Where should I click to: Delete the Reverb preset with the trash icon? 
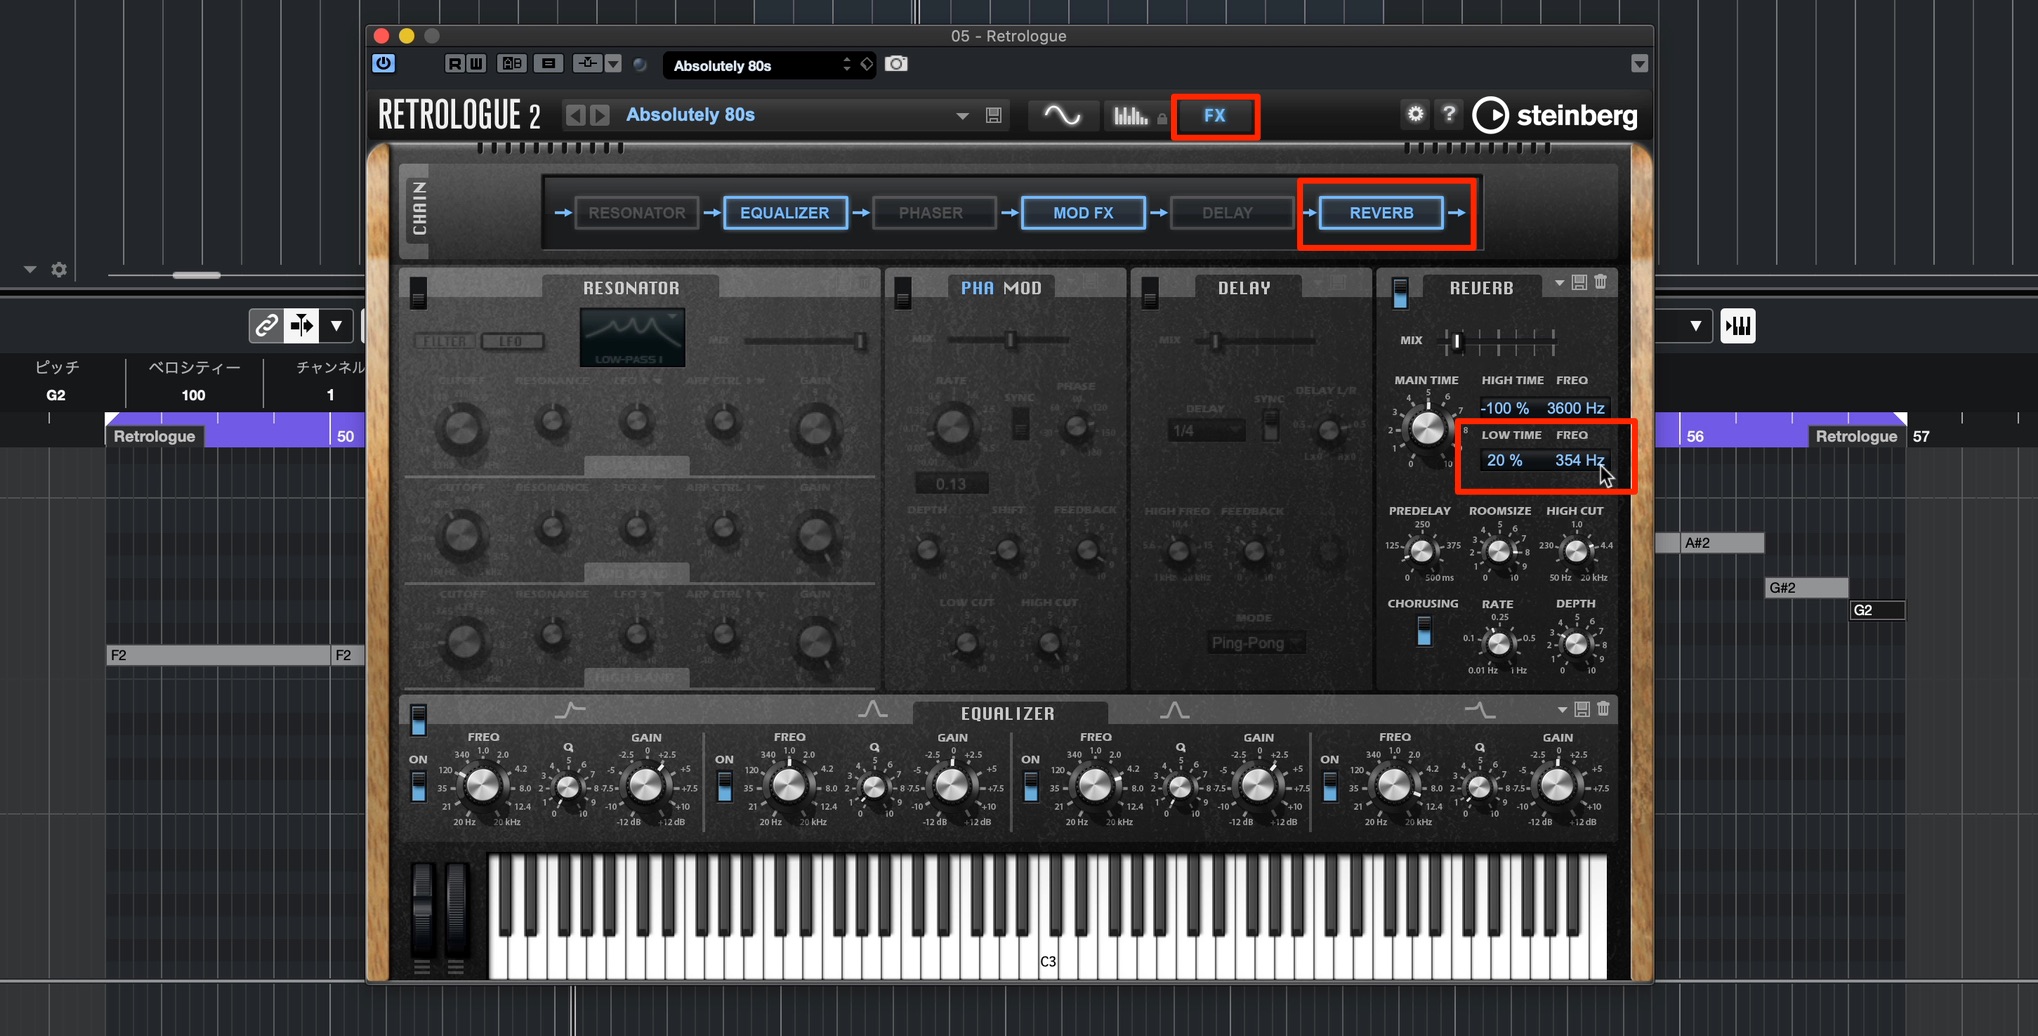click(1601, 283)
